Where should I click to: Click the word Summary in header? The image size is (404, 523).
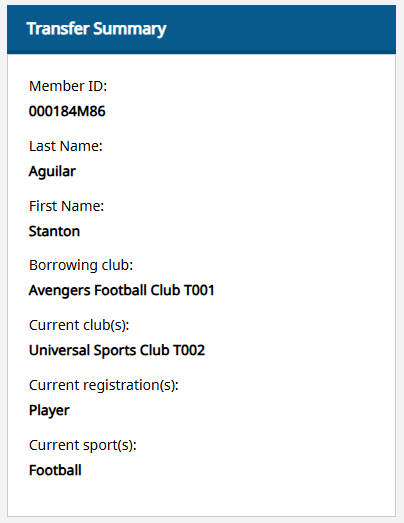tap(130, 29)
